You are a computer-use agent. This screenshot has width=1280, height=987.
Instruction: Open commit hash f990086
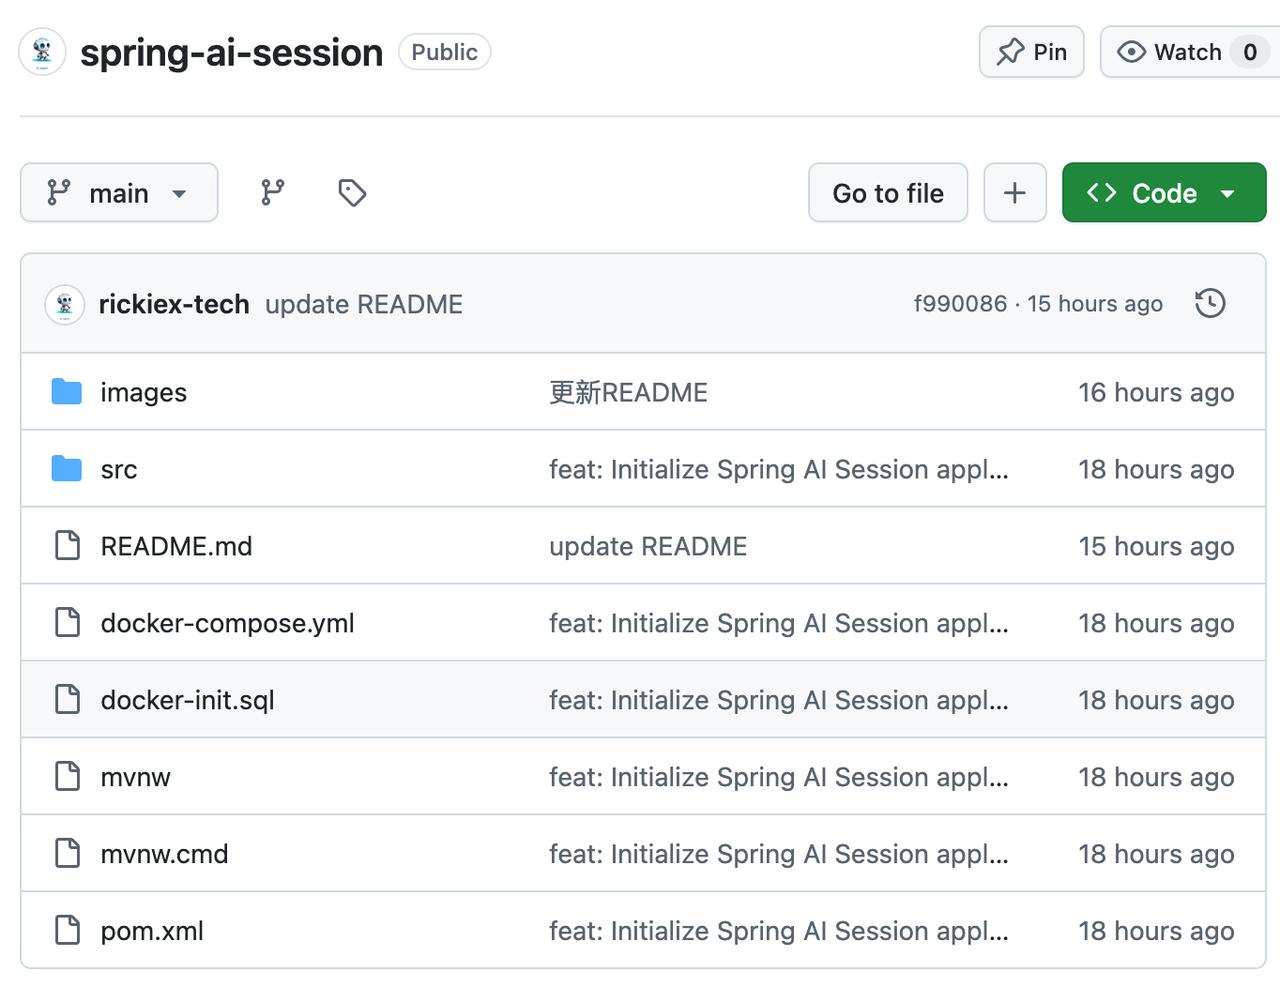(960, 303)
